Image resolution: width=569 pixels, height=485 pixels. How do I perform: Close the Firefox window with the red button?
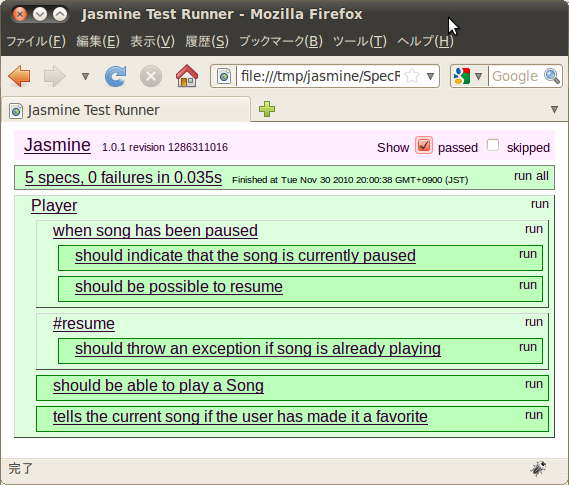pyautogui.click(x=20, y=15)
